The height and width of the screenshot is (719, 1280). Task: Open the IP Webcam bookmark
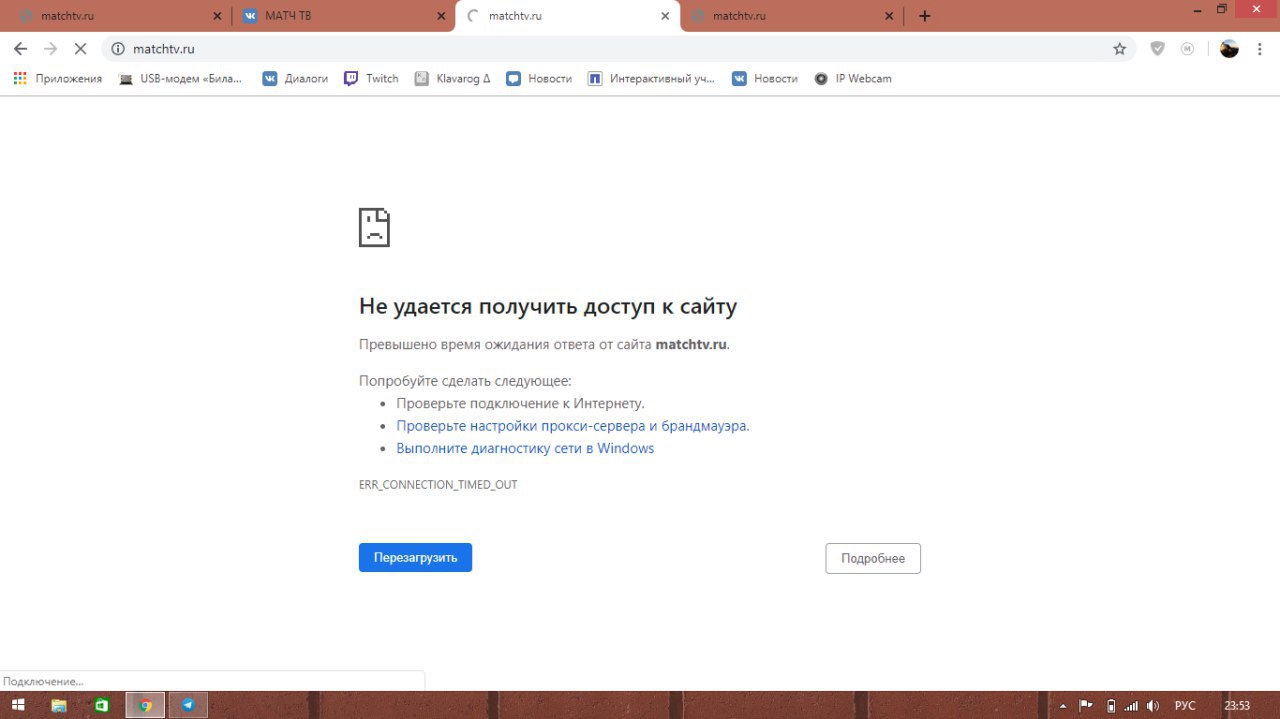[x=852, y=78]
